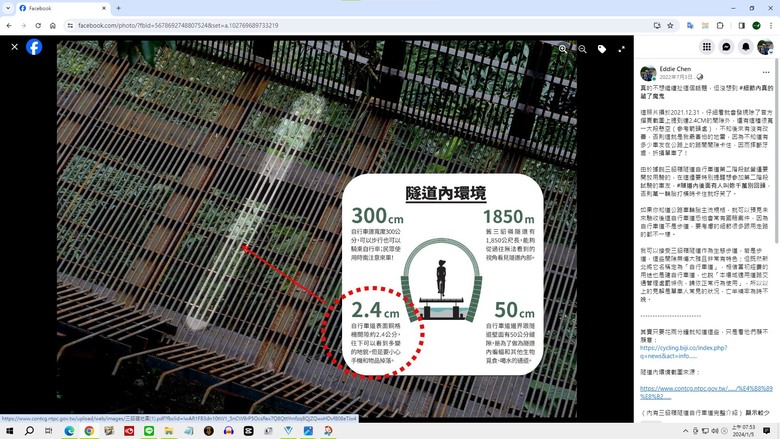Open Facebook home via the logo
Viewport: 780px width, 439px height.
[34, 47]
